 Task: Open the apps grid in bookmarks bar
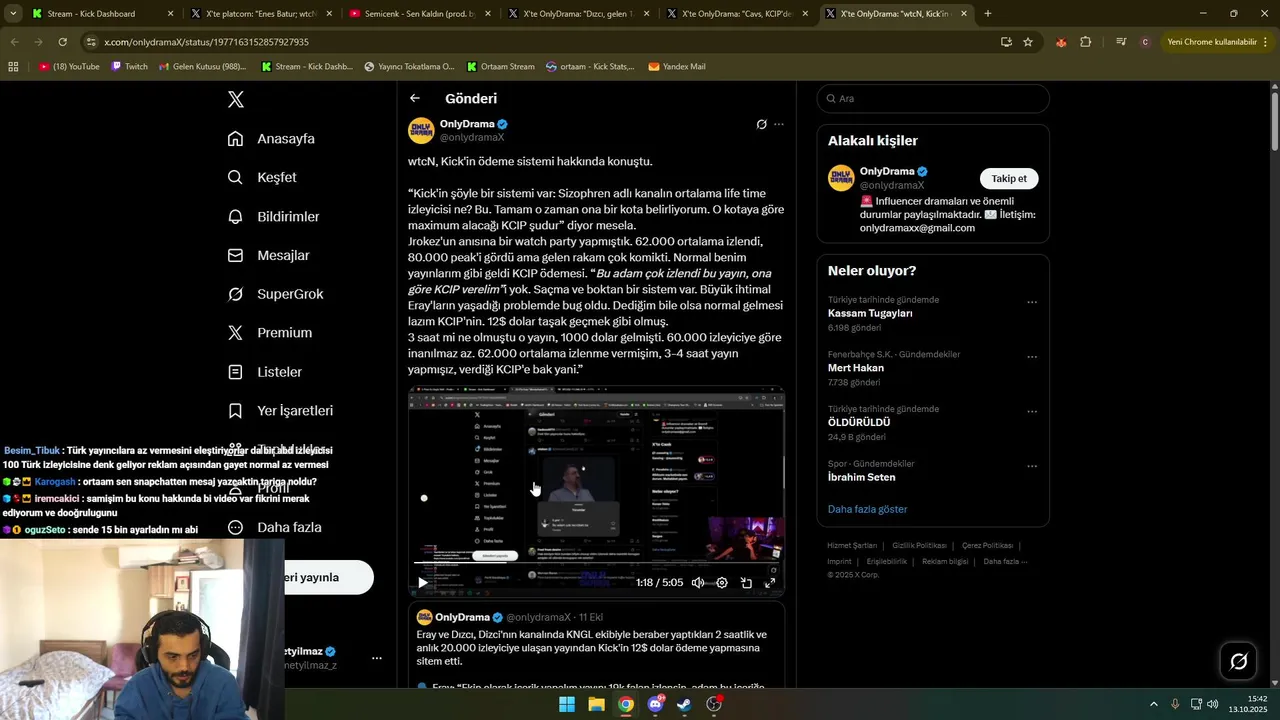coord(13,67)
